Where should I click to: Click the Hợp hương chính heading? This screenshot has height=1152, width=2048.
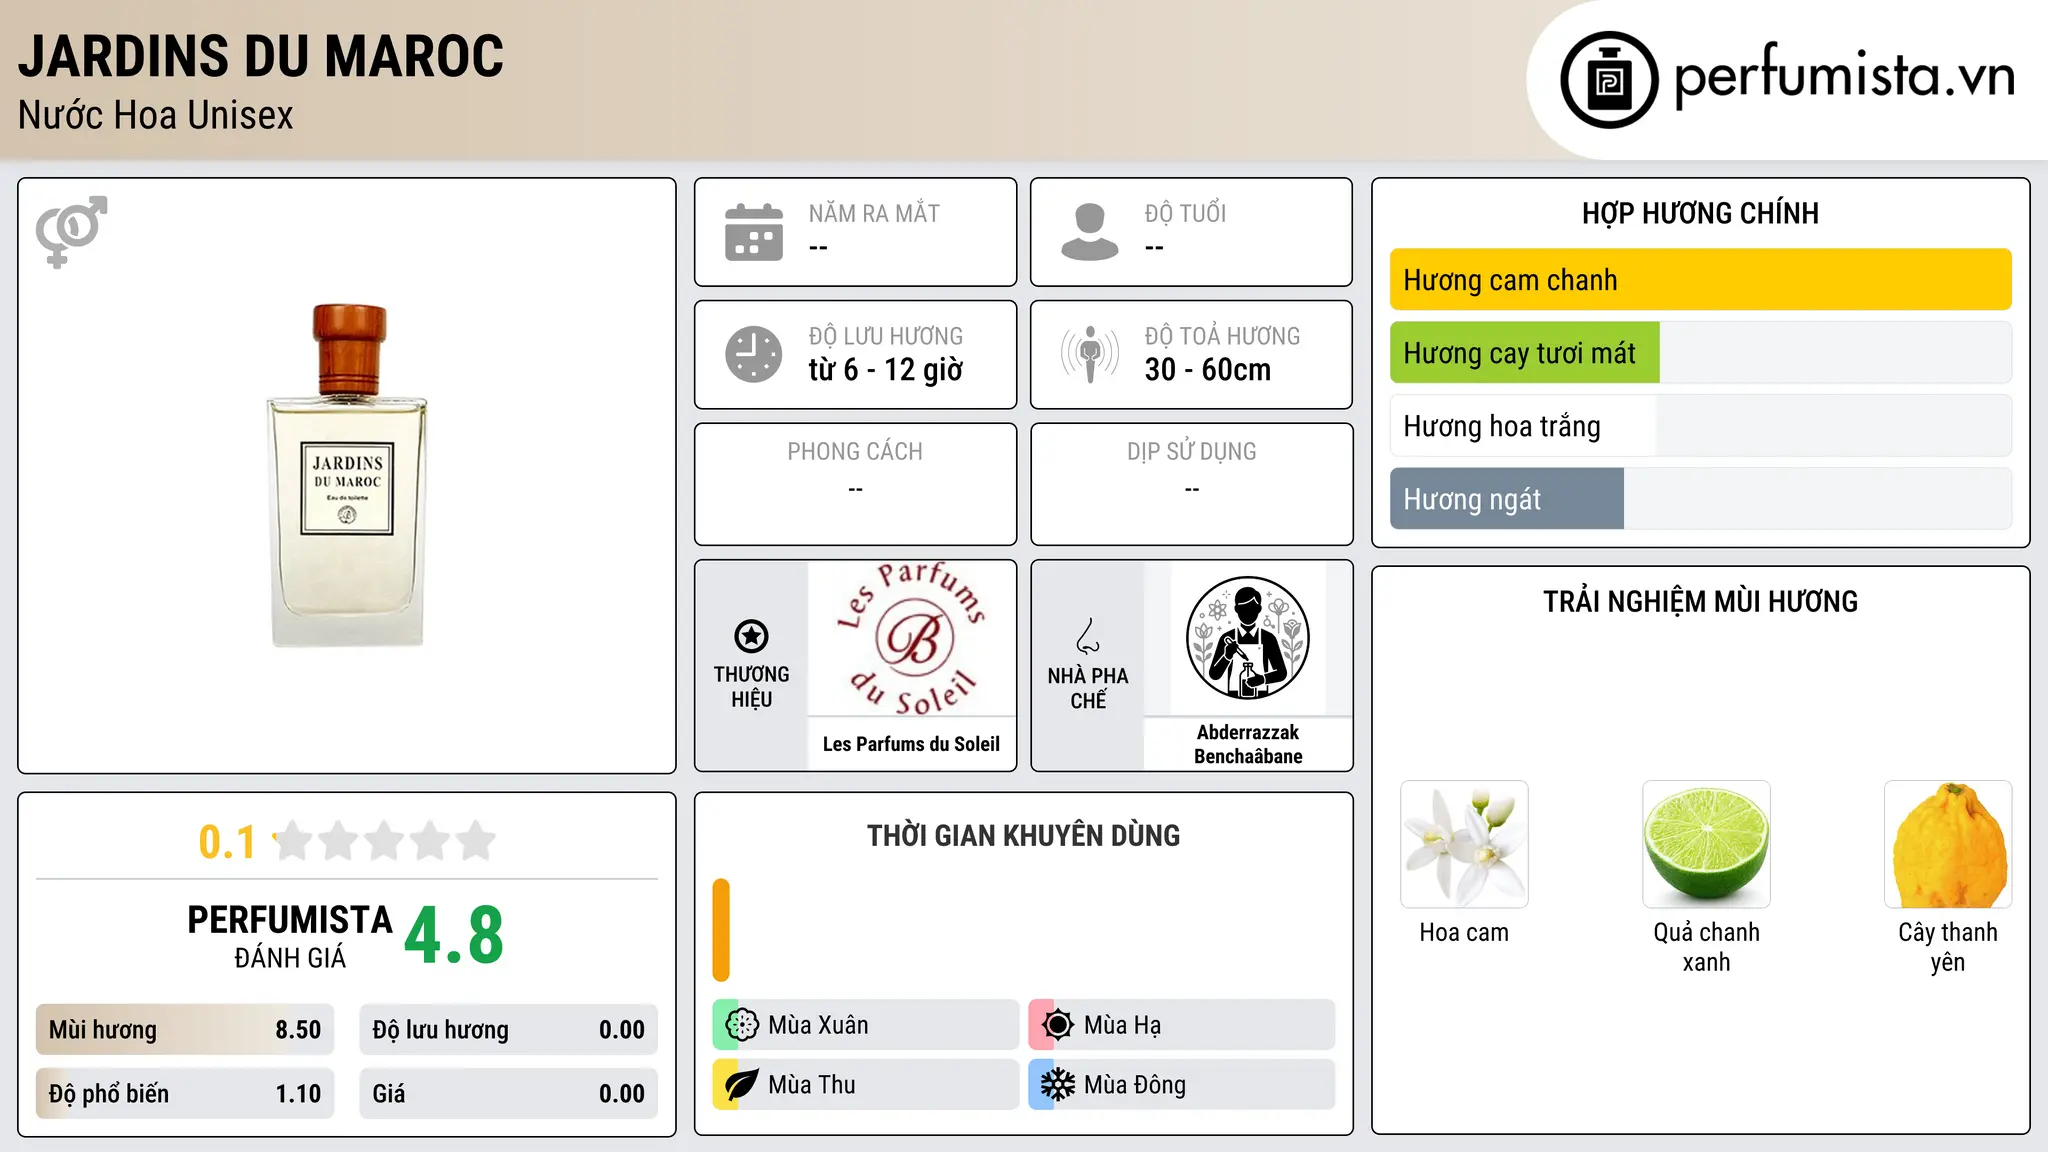click(x=1700, y=213)
